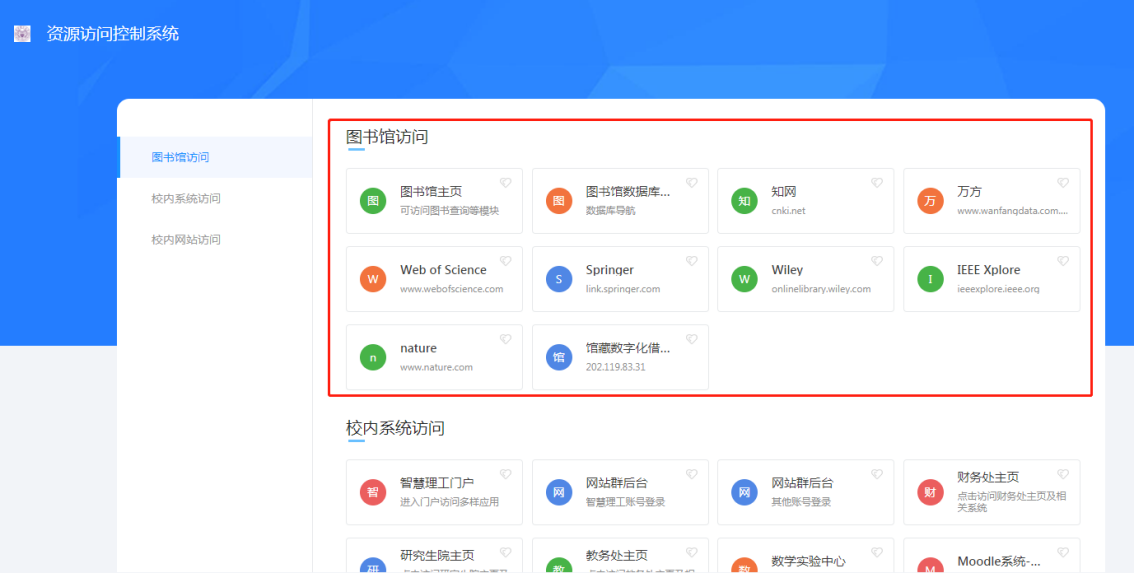Click the red 财 icon for 财务处主页
The width and height of the screenshot is (1134, 574).
pos(930,492)
